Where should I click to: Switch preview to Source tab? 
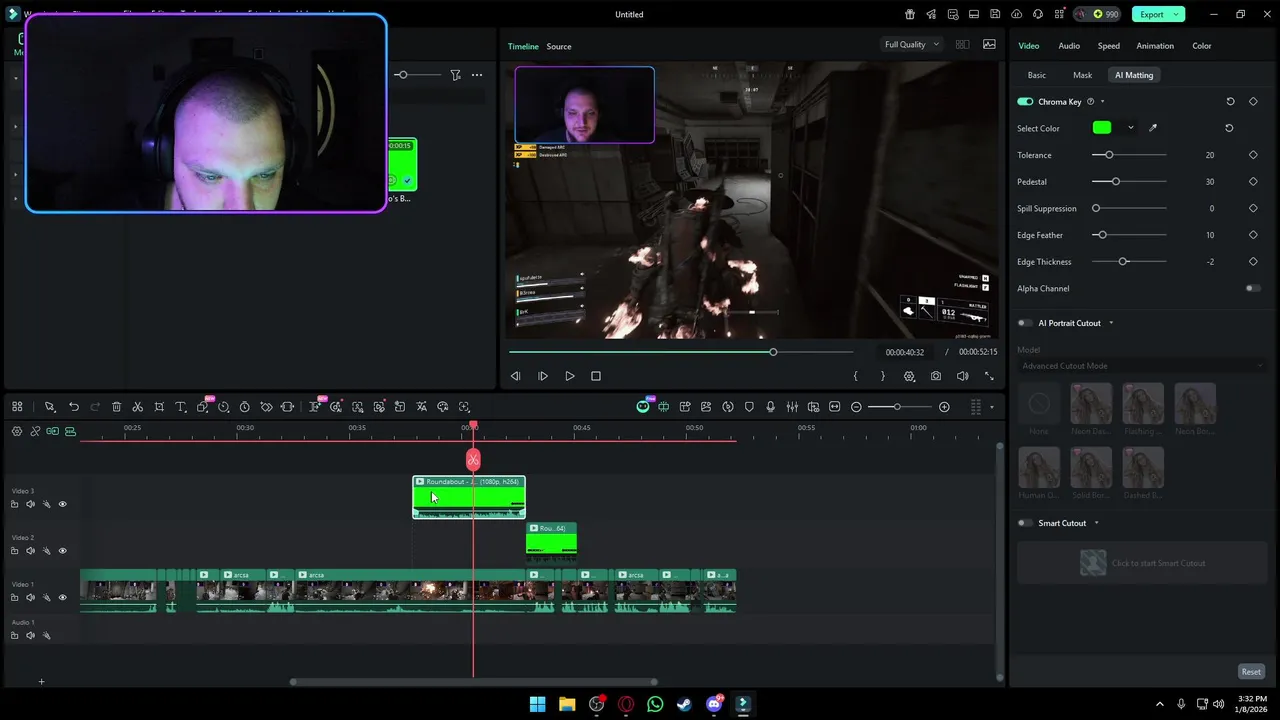click(x=559, y=46)
